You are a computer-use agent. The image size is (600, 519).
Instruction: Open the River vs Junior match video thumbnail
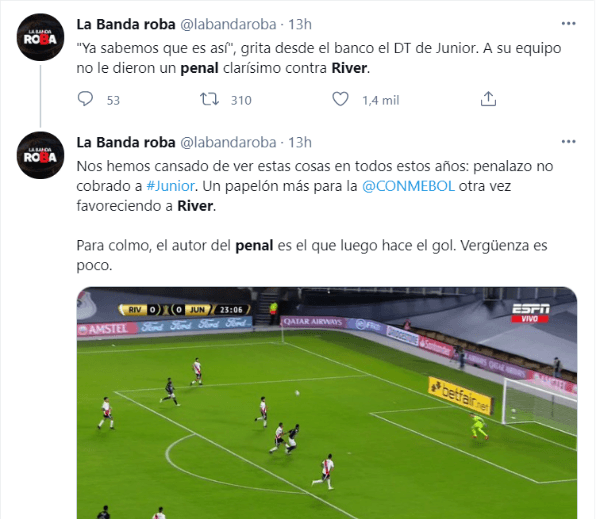point(327,403)
